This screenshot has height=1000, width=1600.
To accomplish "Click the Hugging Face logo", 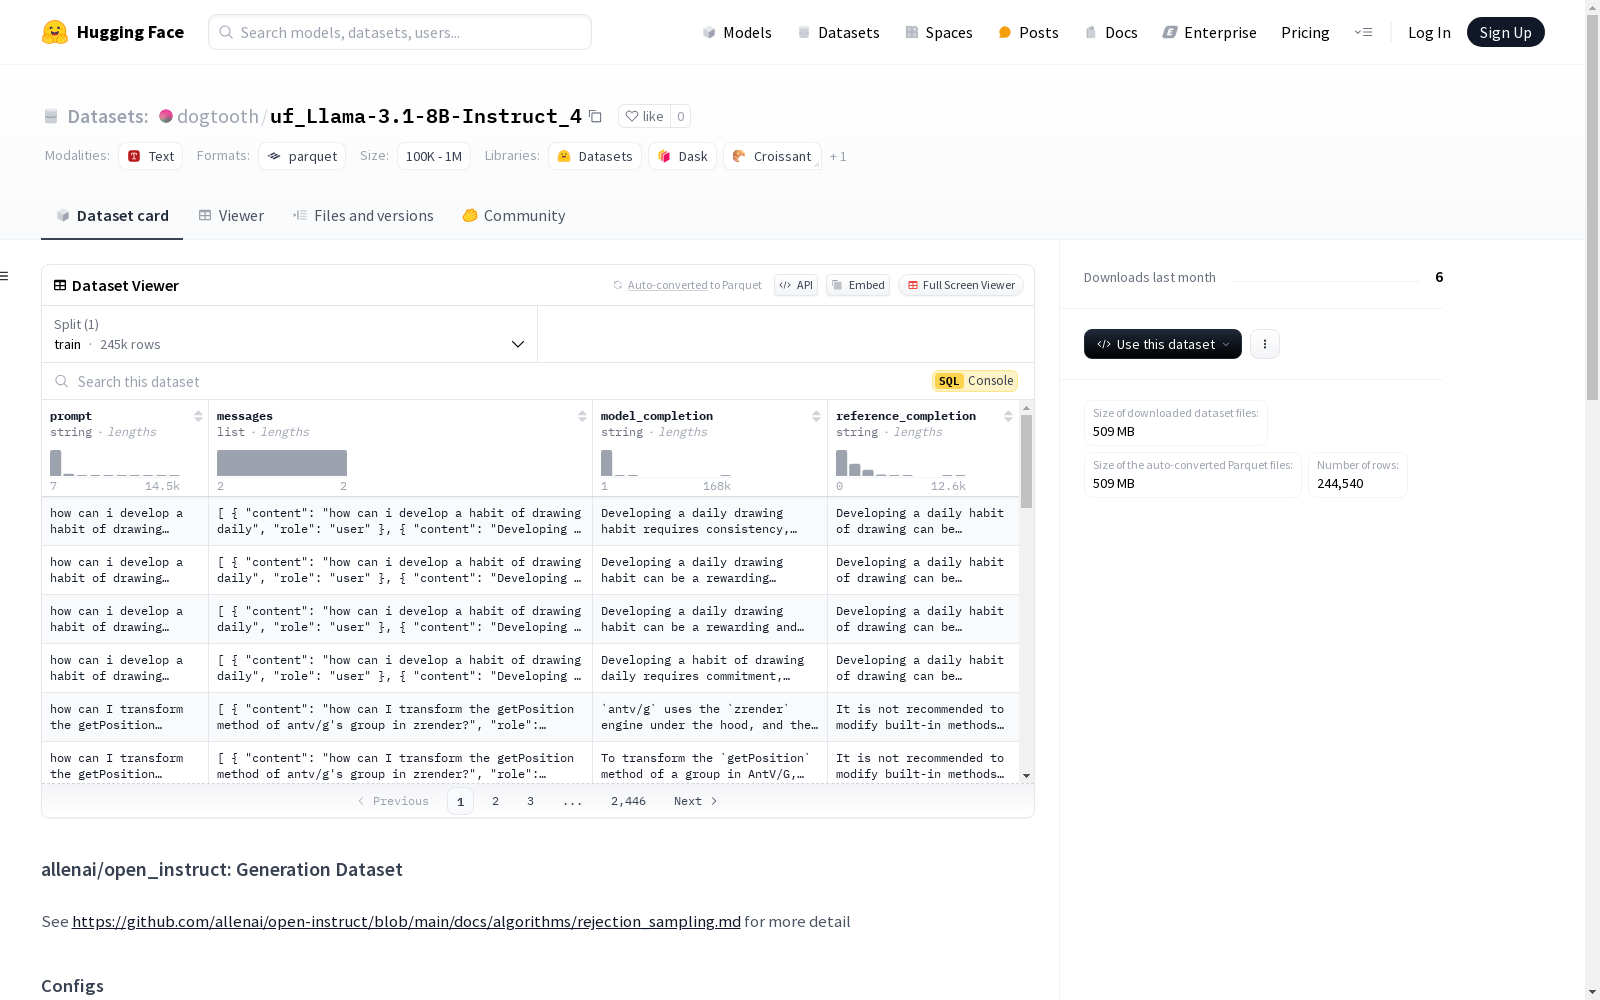I will tap(112, 32).
